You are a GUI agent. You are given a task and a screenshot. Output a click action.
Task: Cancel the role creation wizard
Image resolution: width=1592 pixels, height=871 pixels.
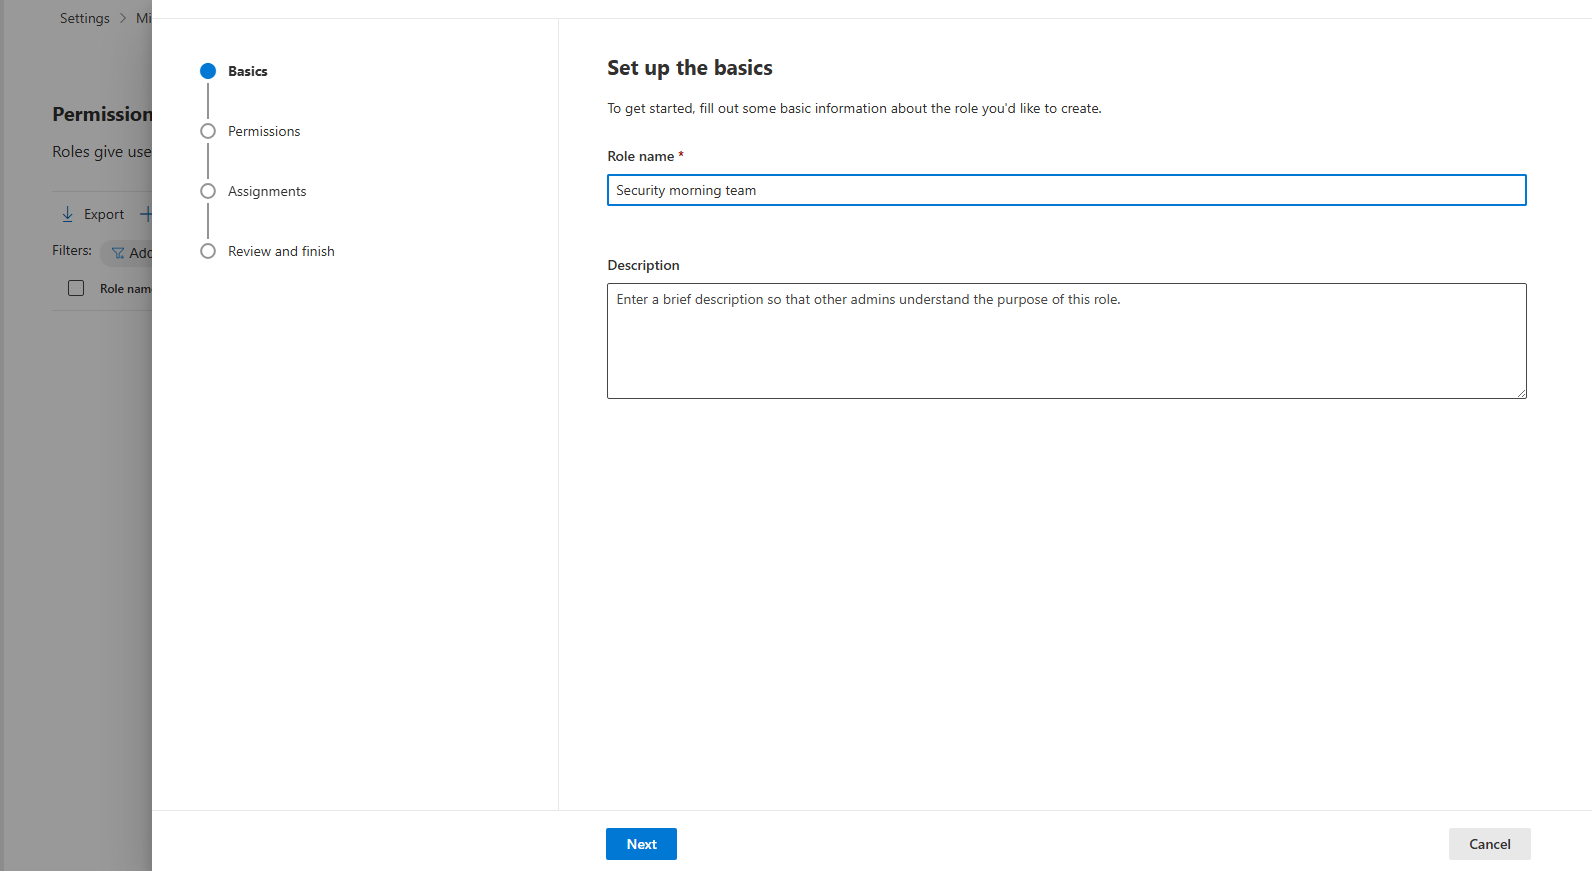[x=1489, y=844]
